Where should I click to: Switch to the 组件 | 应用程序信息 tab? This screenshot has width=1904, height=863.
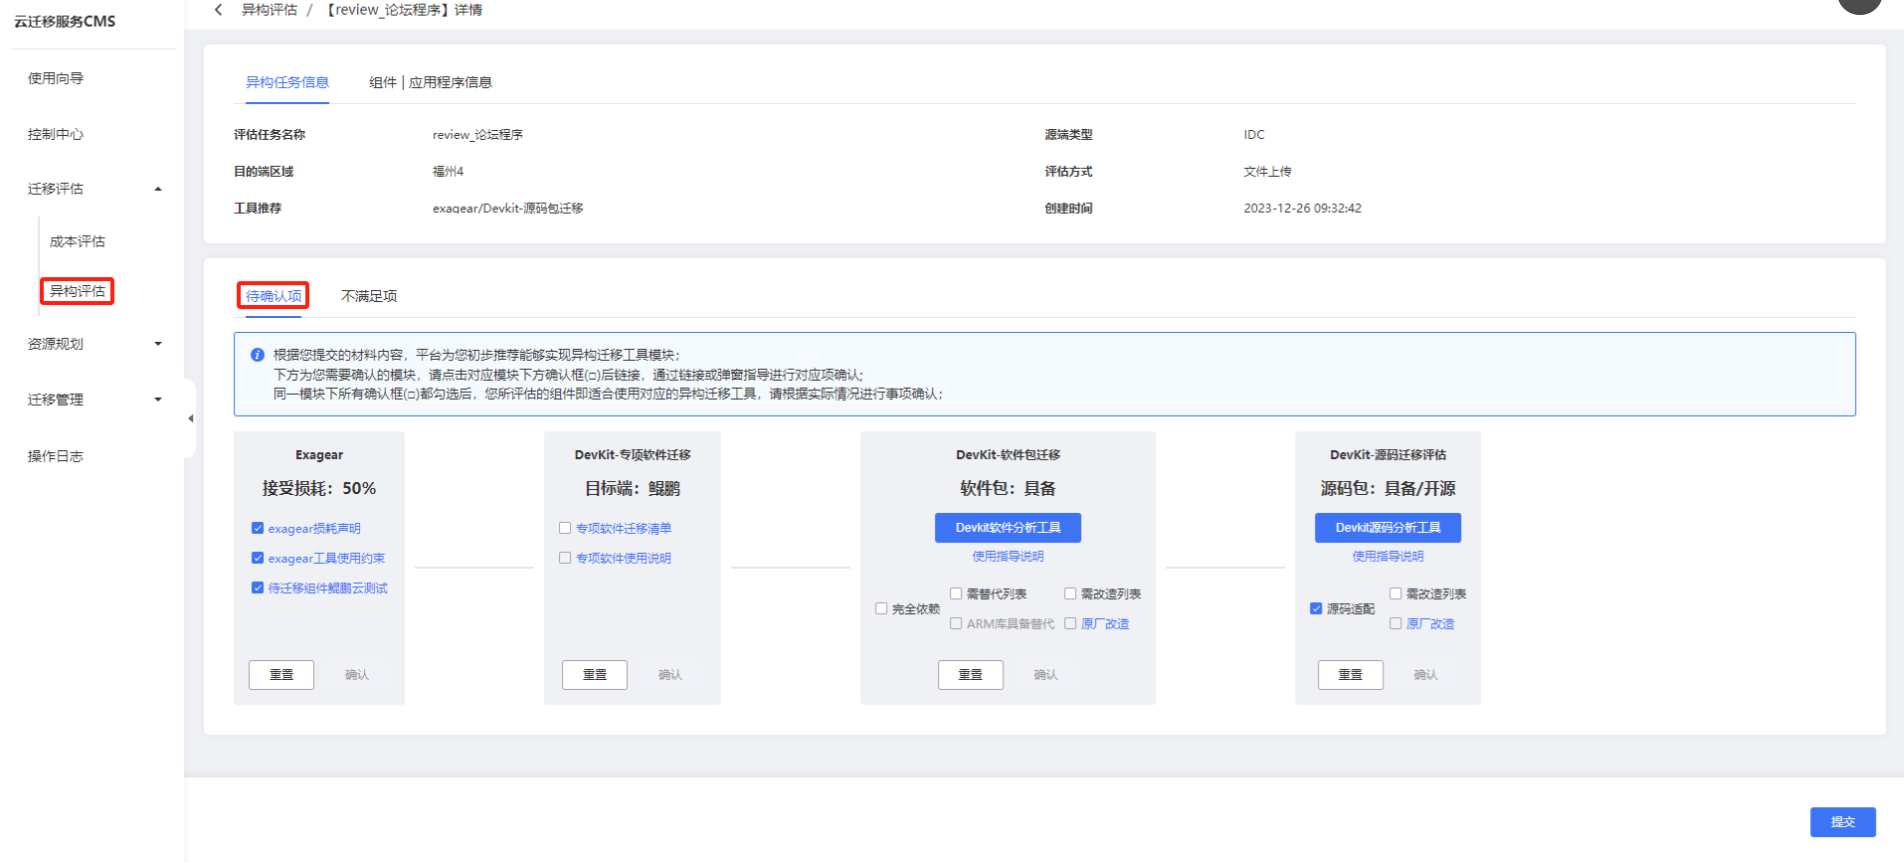pyautogui.click(x=430, y=82)
